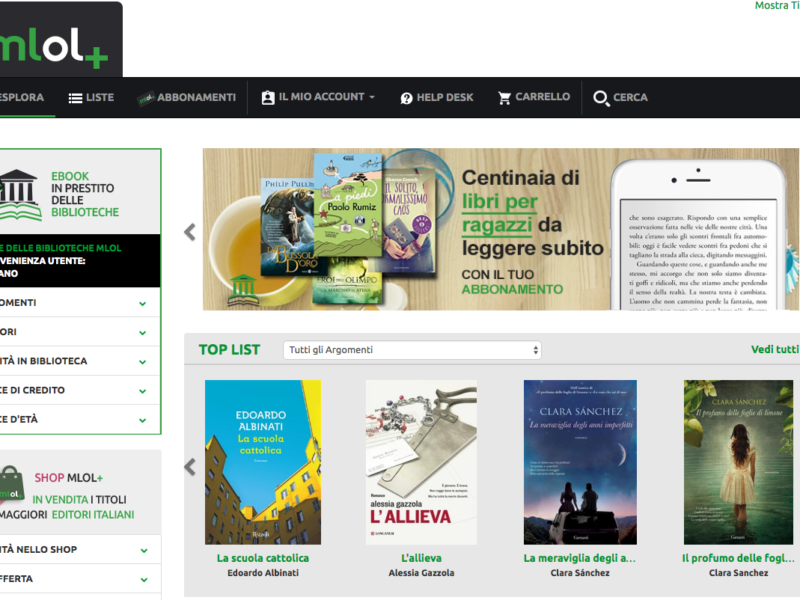Click the Help Desk question icon
The height and width of the screenshot is (600, 800).
coord(406,98)
